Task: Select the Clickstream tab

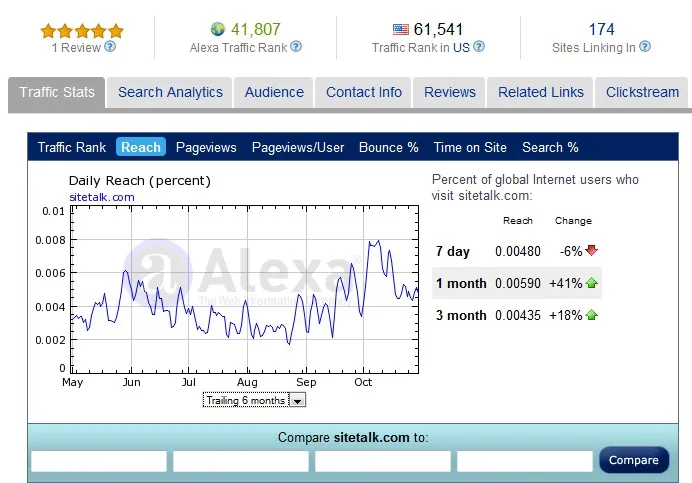Action: [x=642, y=92]
